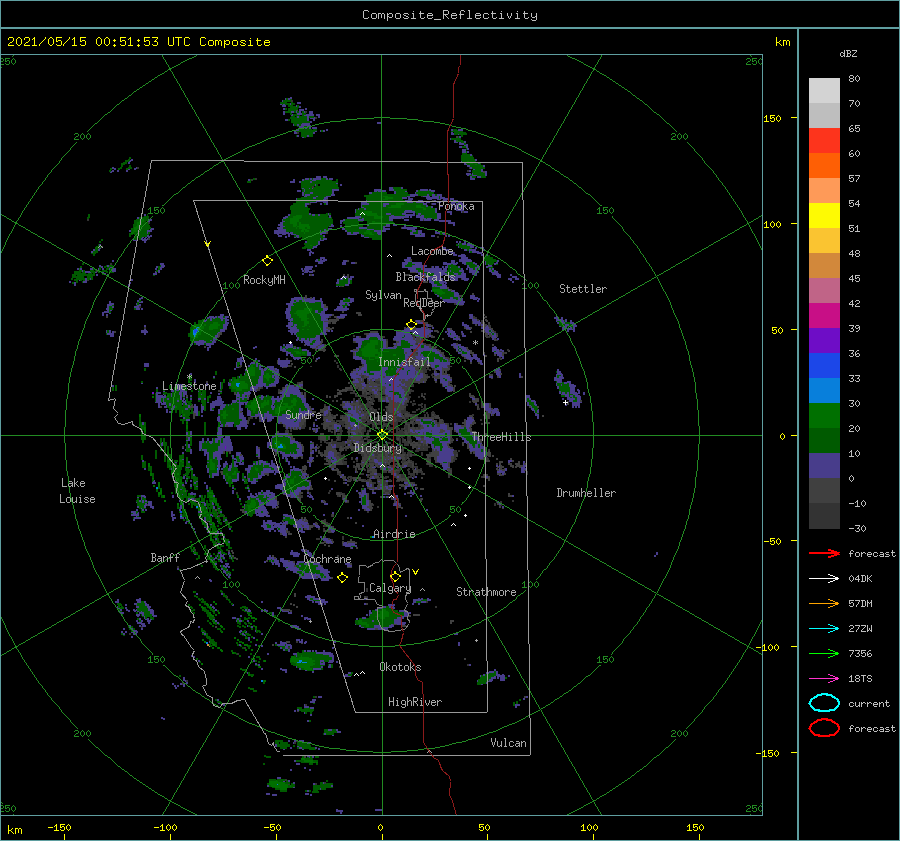
Task: Click the Vulcan label
Action: pos(509,743)
